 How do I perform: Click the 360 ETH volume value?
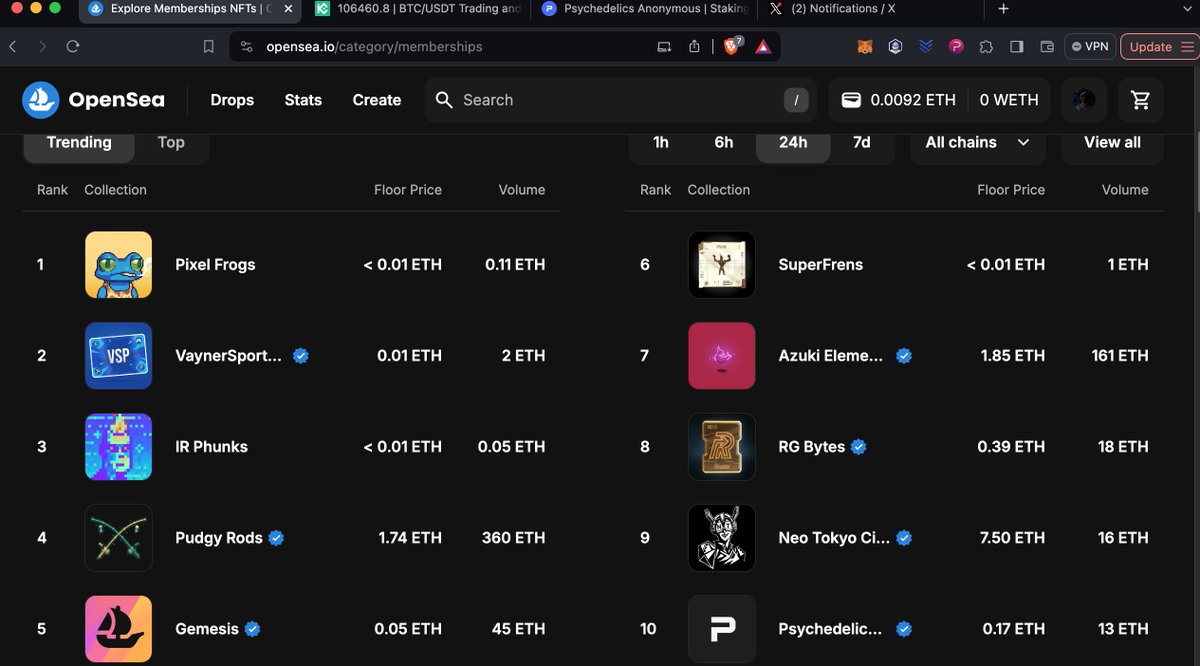point(514,538)
